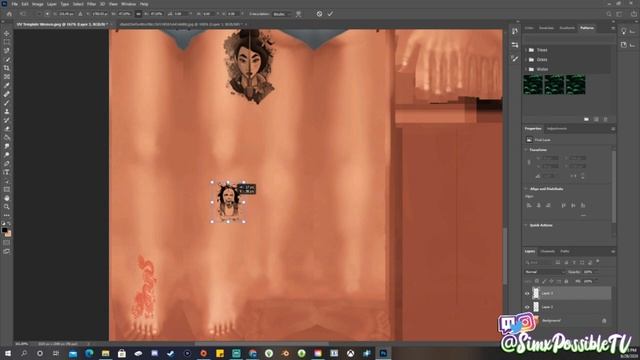Open the Layers panel menu
The width and height of the screenshot is (640, 360).
tap(613, 251)
